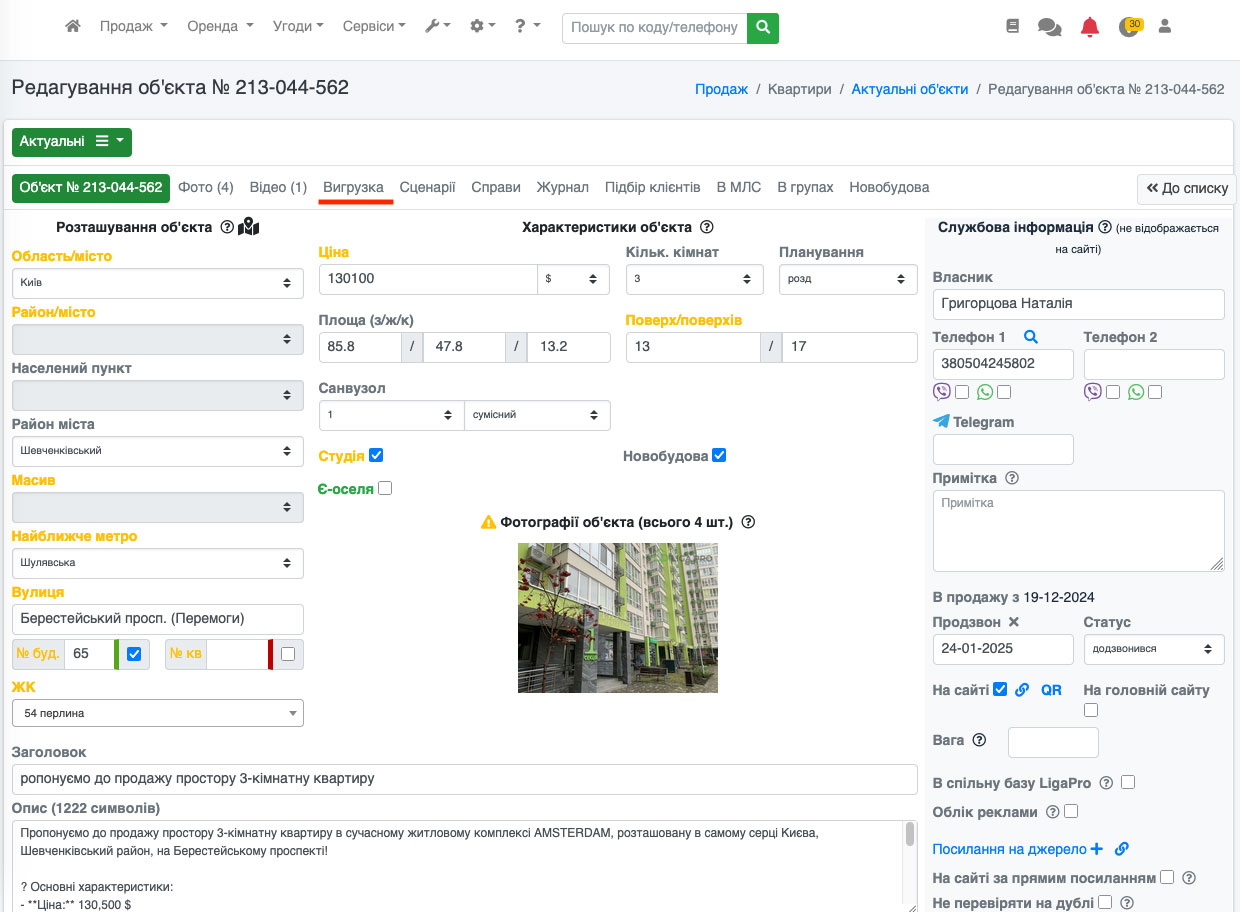This screenshot has height=912, width=1240.
Task: Open the user profile icon
Action: pos(1164,27)
